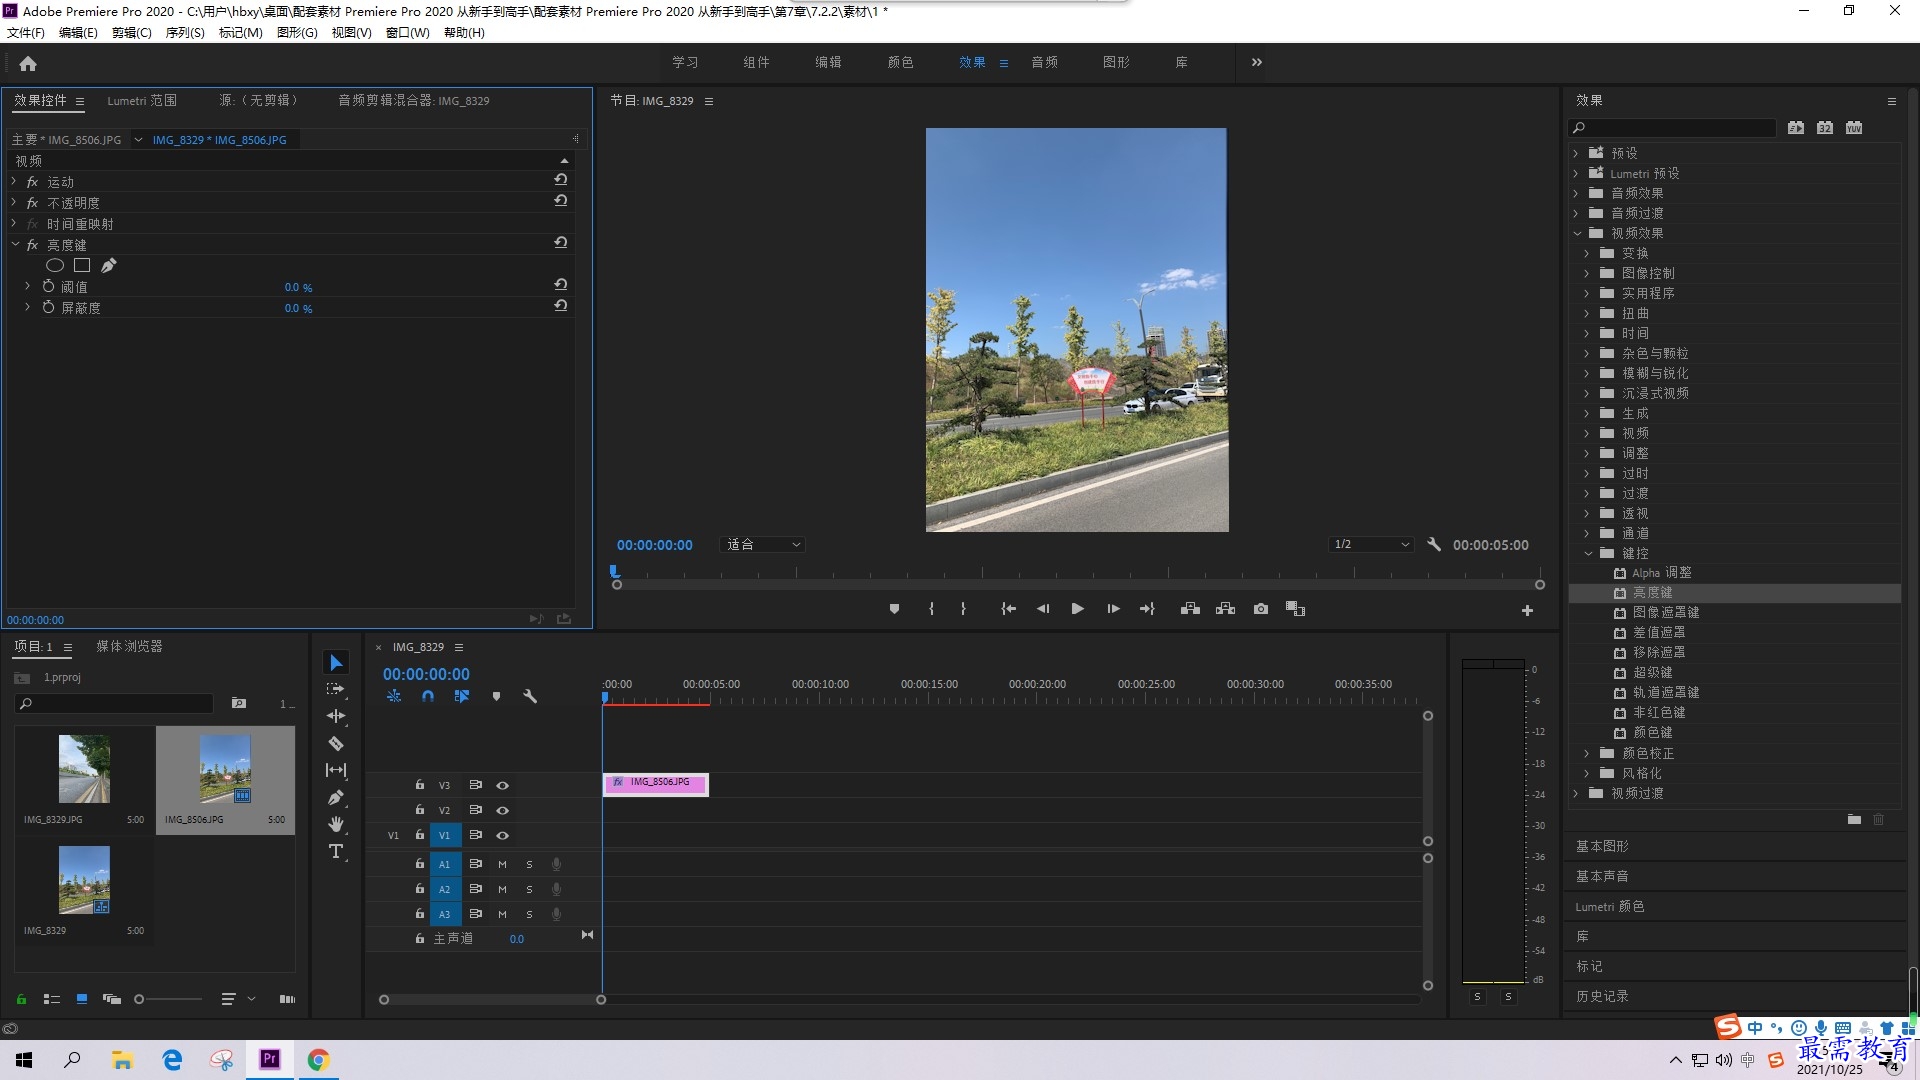Viewport: 1920px width, 1080px height.
Task: Open the 历史记录 panel
Action: (1602, 996)
